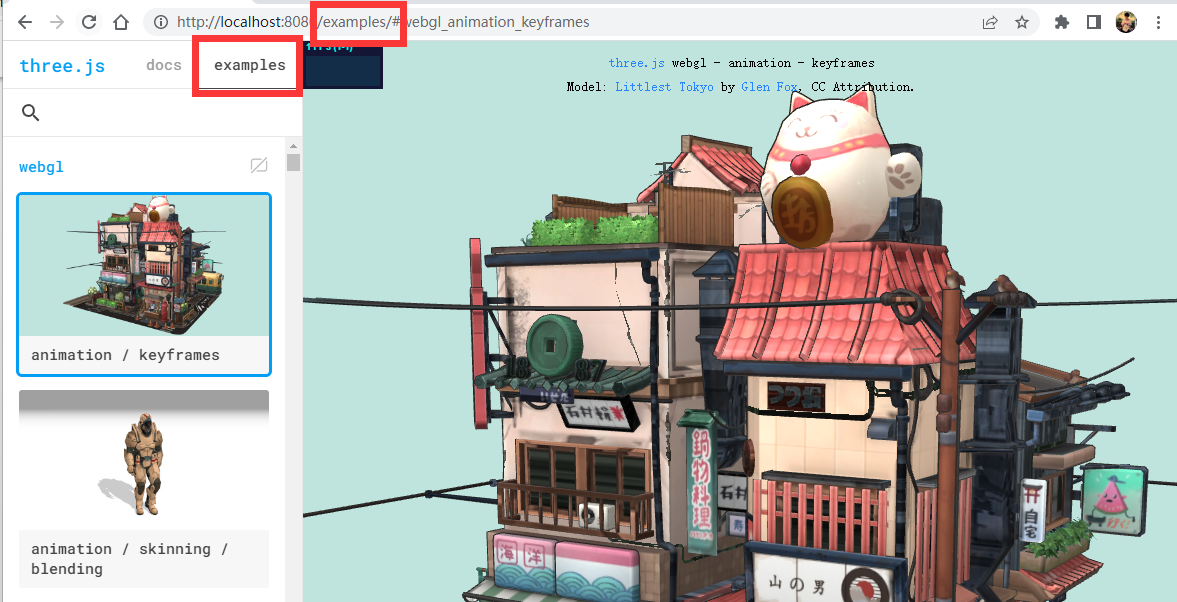Open the share page icon in address bar

pyautogui.click(x=990, y=22)
